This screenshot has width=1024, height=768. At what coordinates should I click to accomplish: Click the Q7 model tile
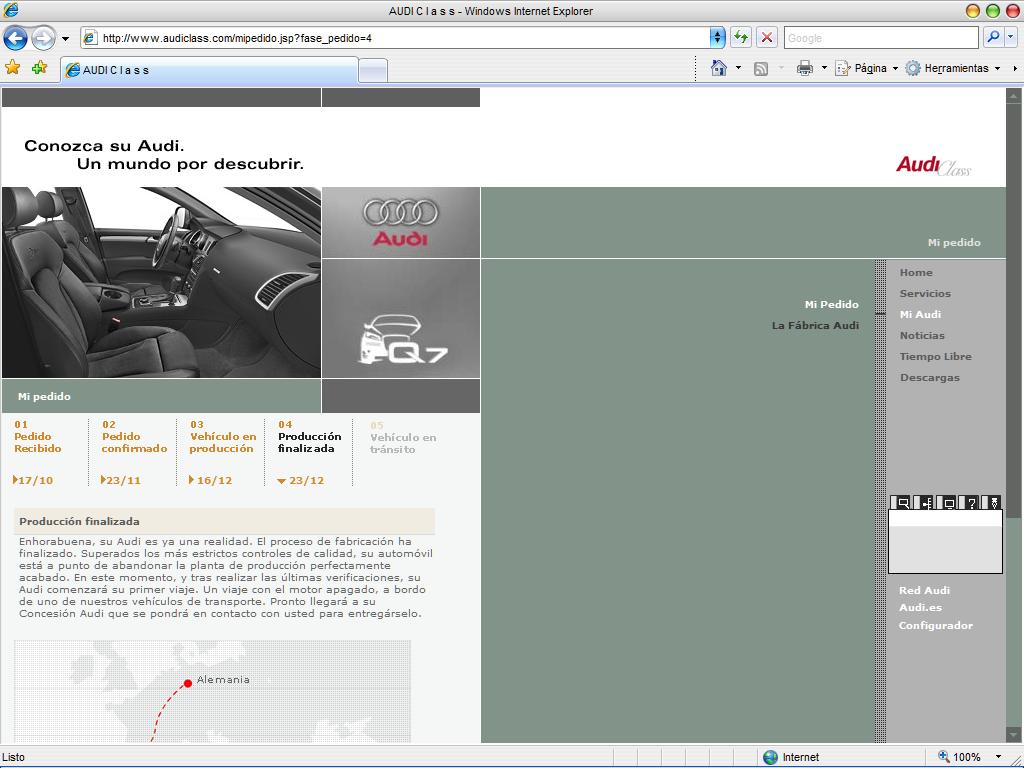(x=400, y=319)
